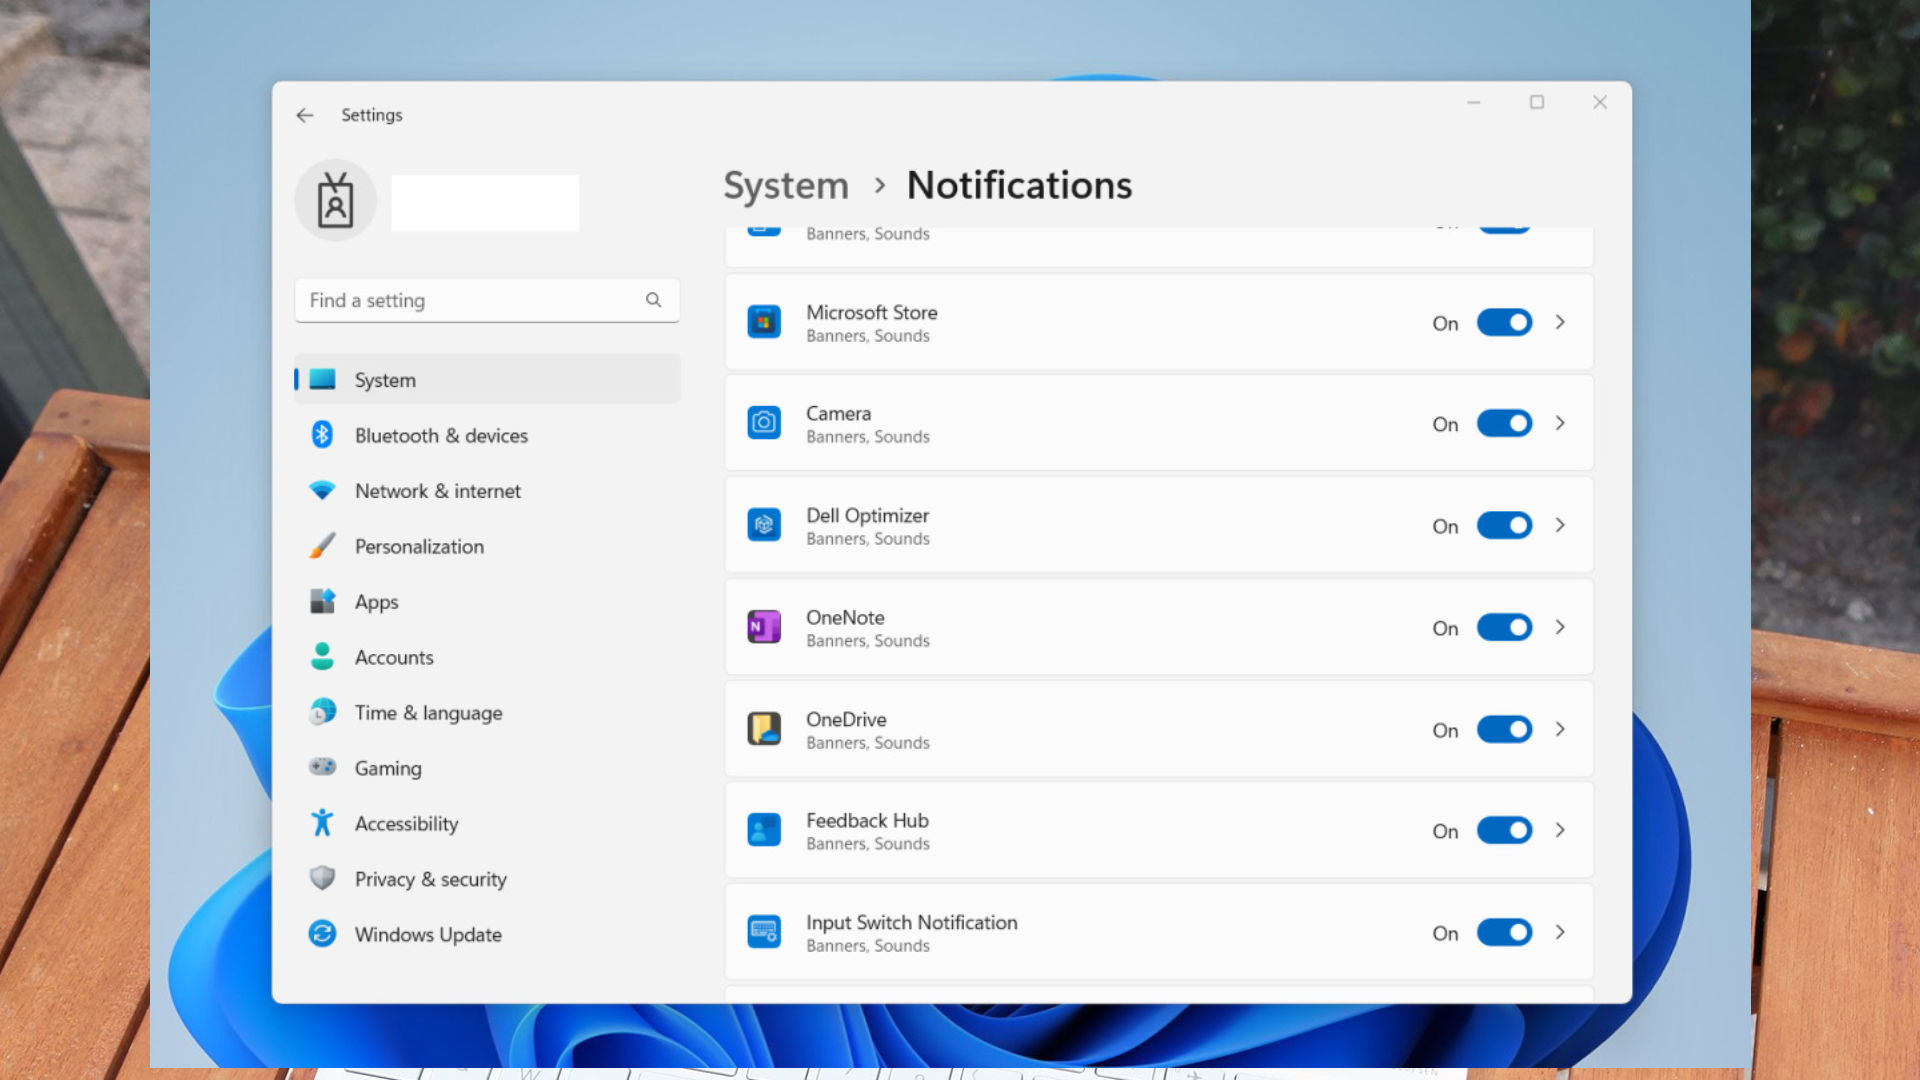Disable OneNote notifications toggle
This screenshot has width=1920, height=1080.
(x=1504, y=627)
